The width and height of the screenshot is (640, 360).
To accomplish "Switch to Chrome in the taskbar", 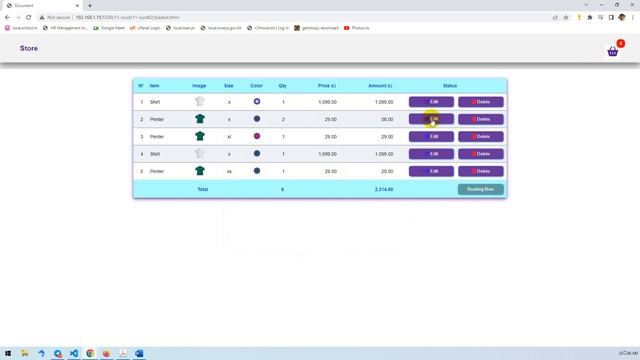I will click(x=90, y=353).
